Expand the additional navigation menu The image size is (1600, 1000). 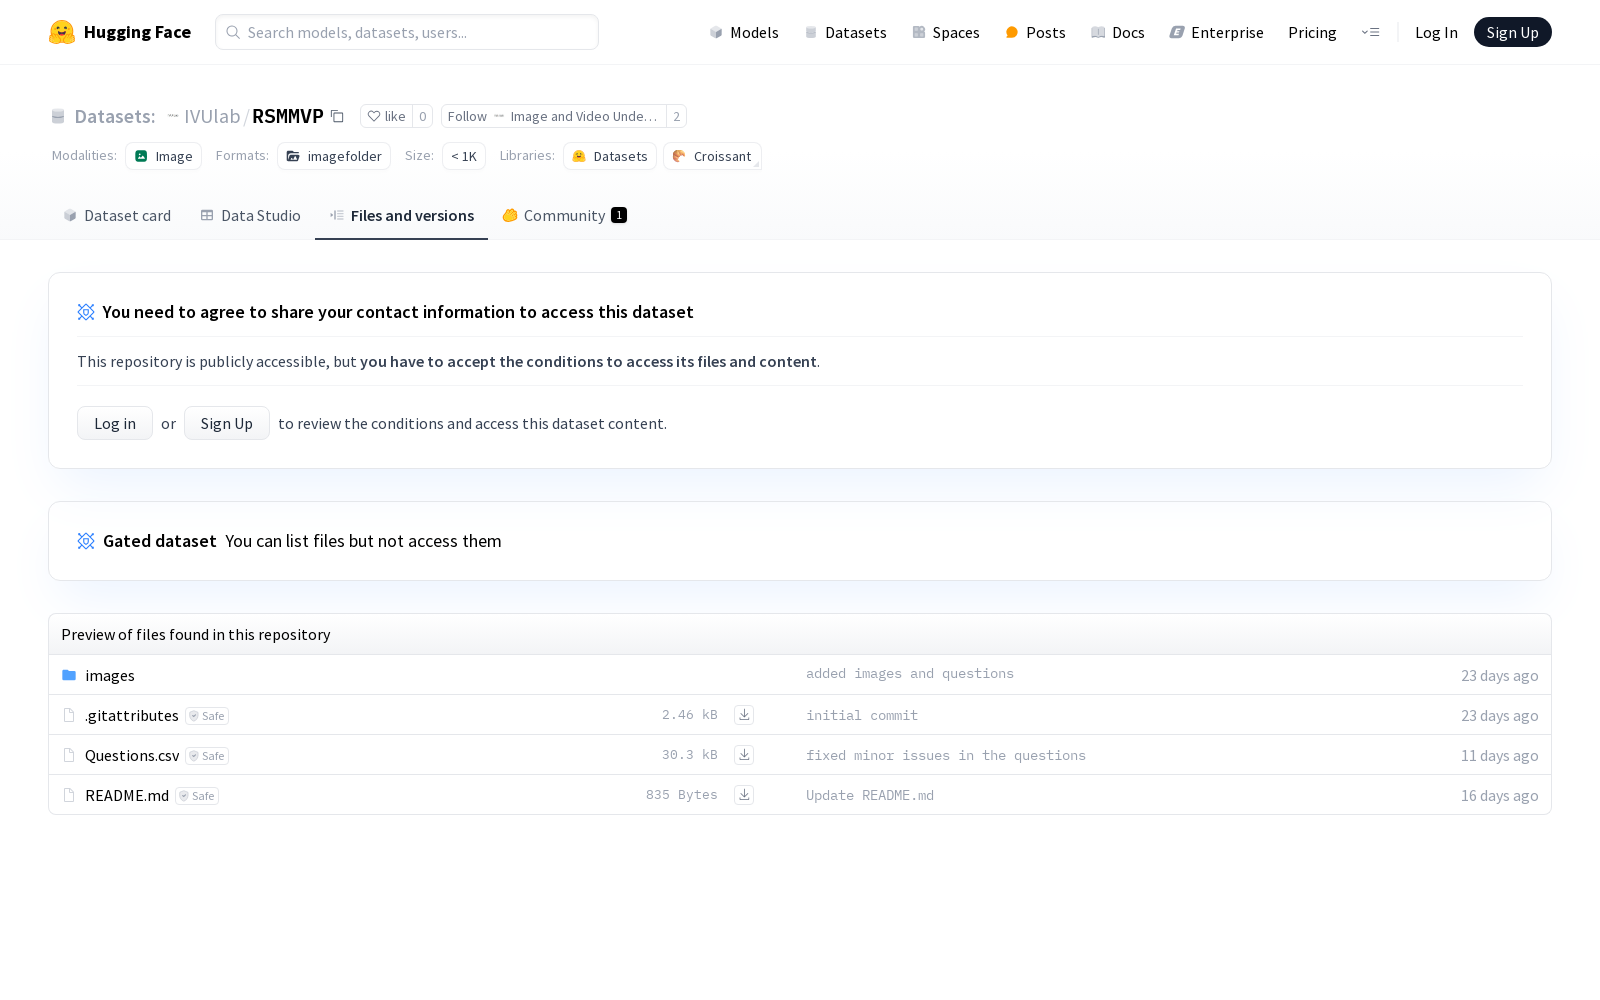pyautogui.click(x=1370, y=33)
